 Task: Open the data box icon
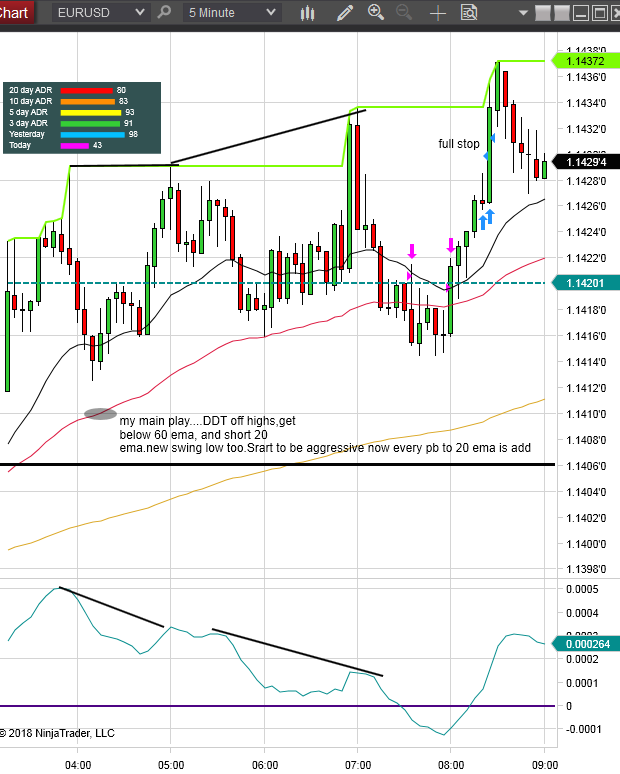coord(468,12)
